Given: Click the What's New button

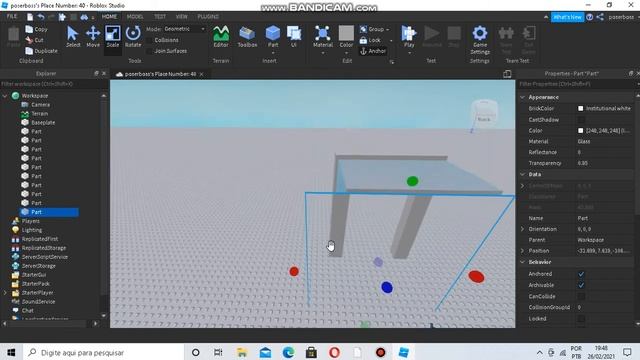Looking at the screenshot, I should coord(567,17).
